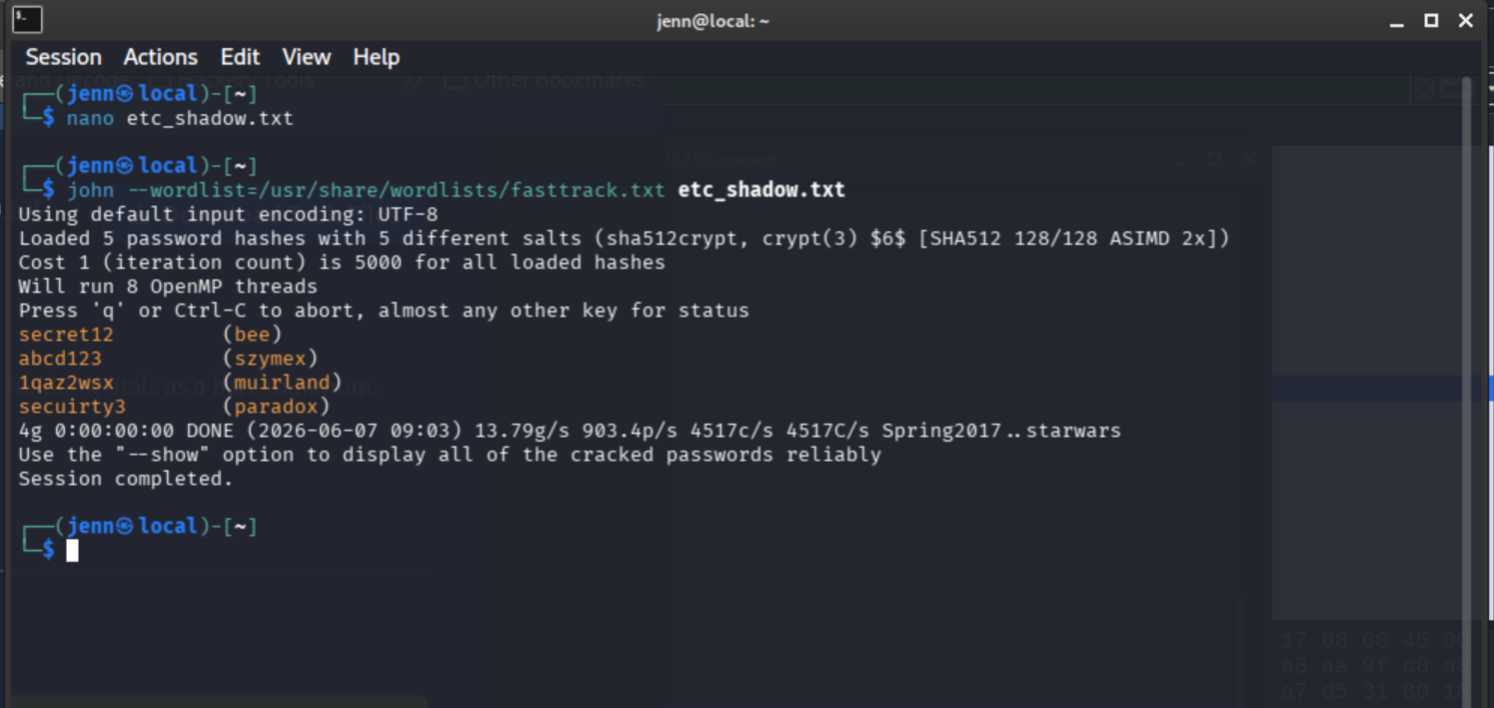Click the username '(bee)'
The height and width of the screenshot is (708, 1494).
click(x=252, y=334)
